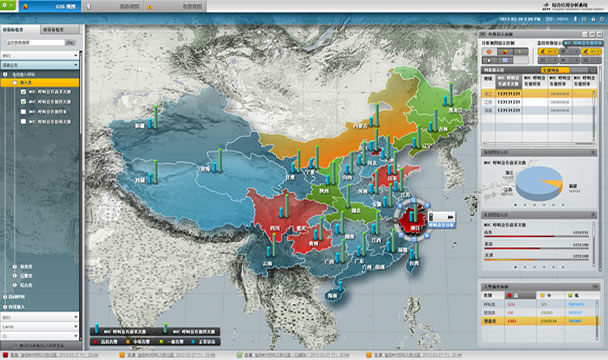The width and height of the screenshot is (608, 360).
Task: Click the first yellow pen indicator button
Action: [x=548, y=52]
